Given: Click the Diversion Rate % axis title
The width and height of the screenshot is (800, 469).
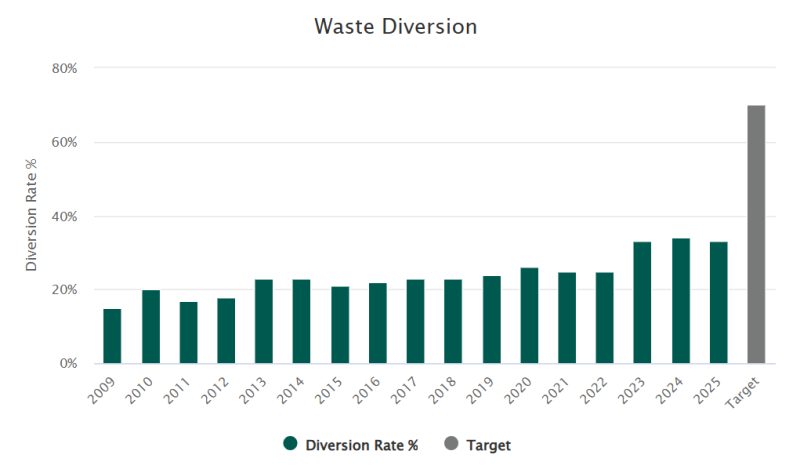Looking at the screenshot, I should [31, 215].
